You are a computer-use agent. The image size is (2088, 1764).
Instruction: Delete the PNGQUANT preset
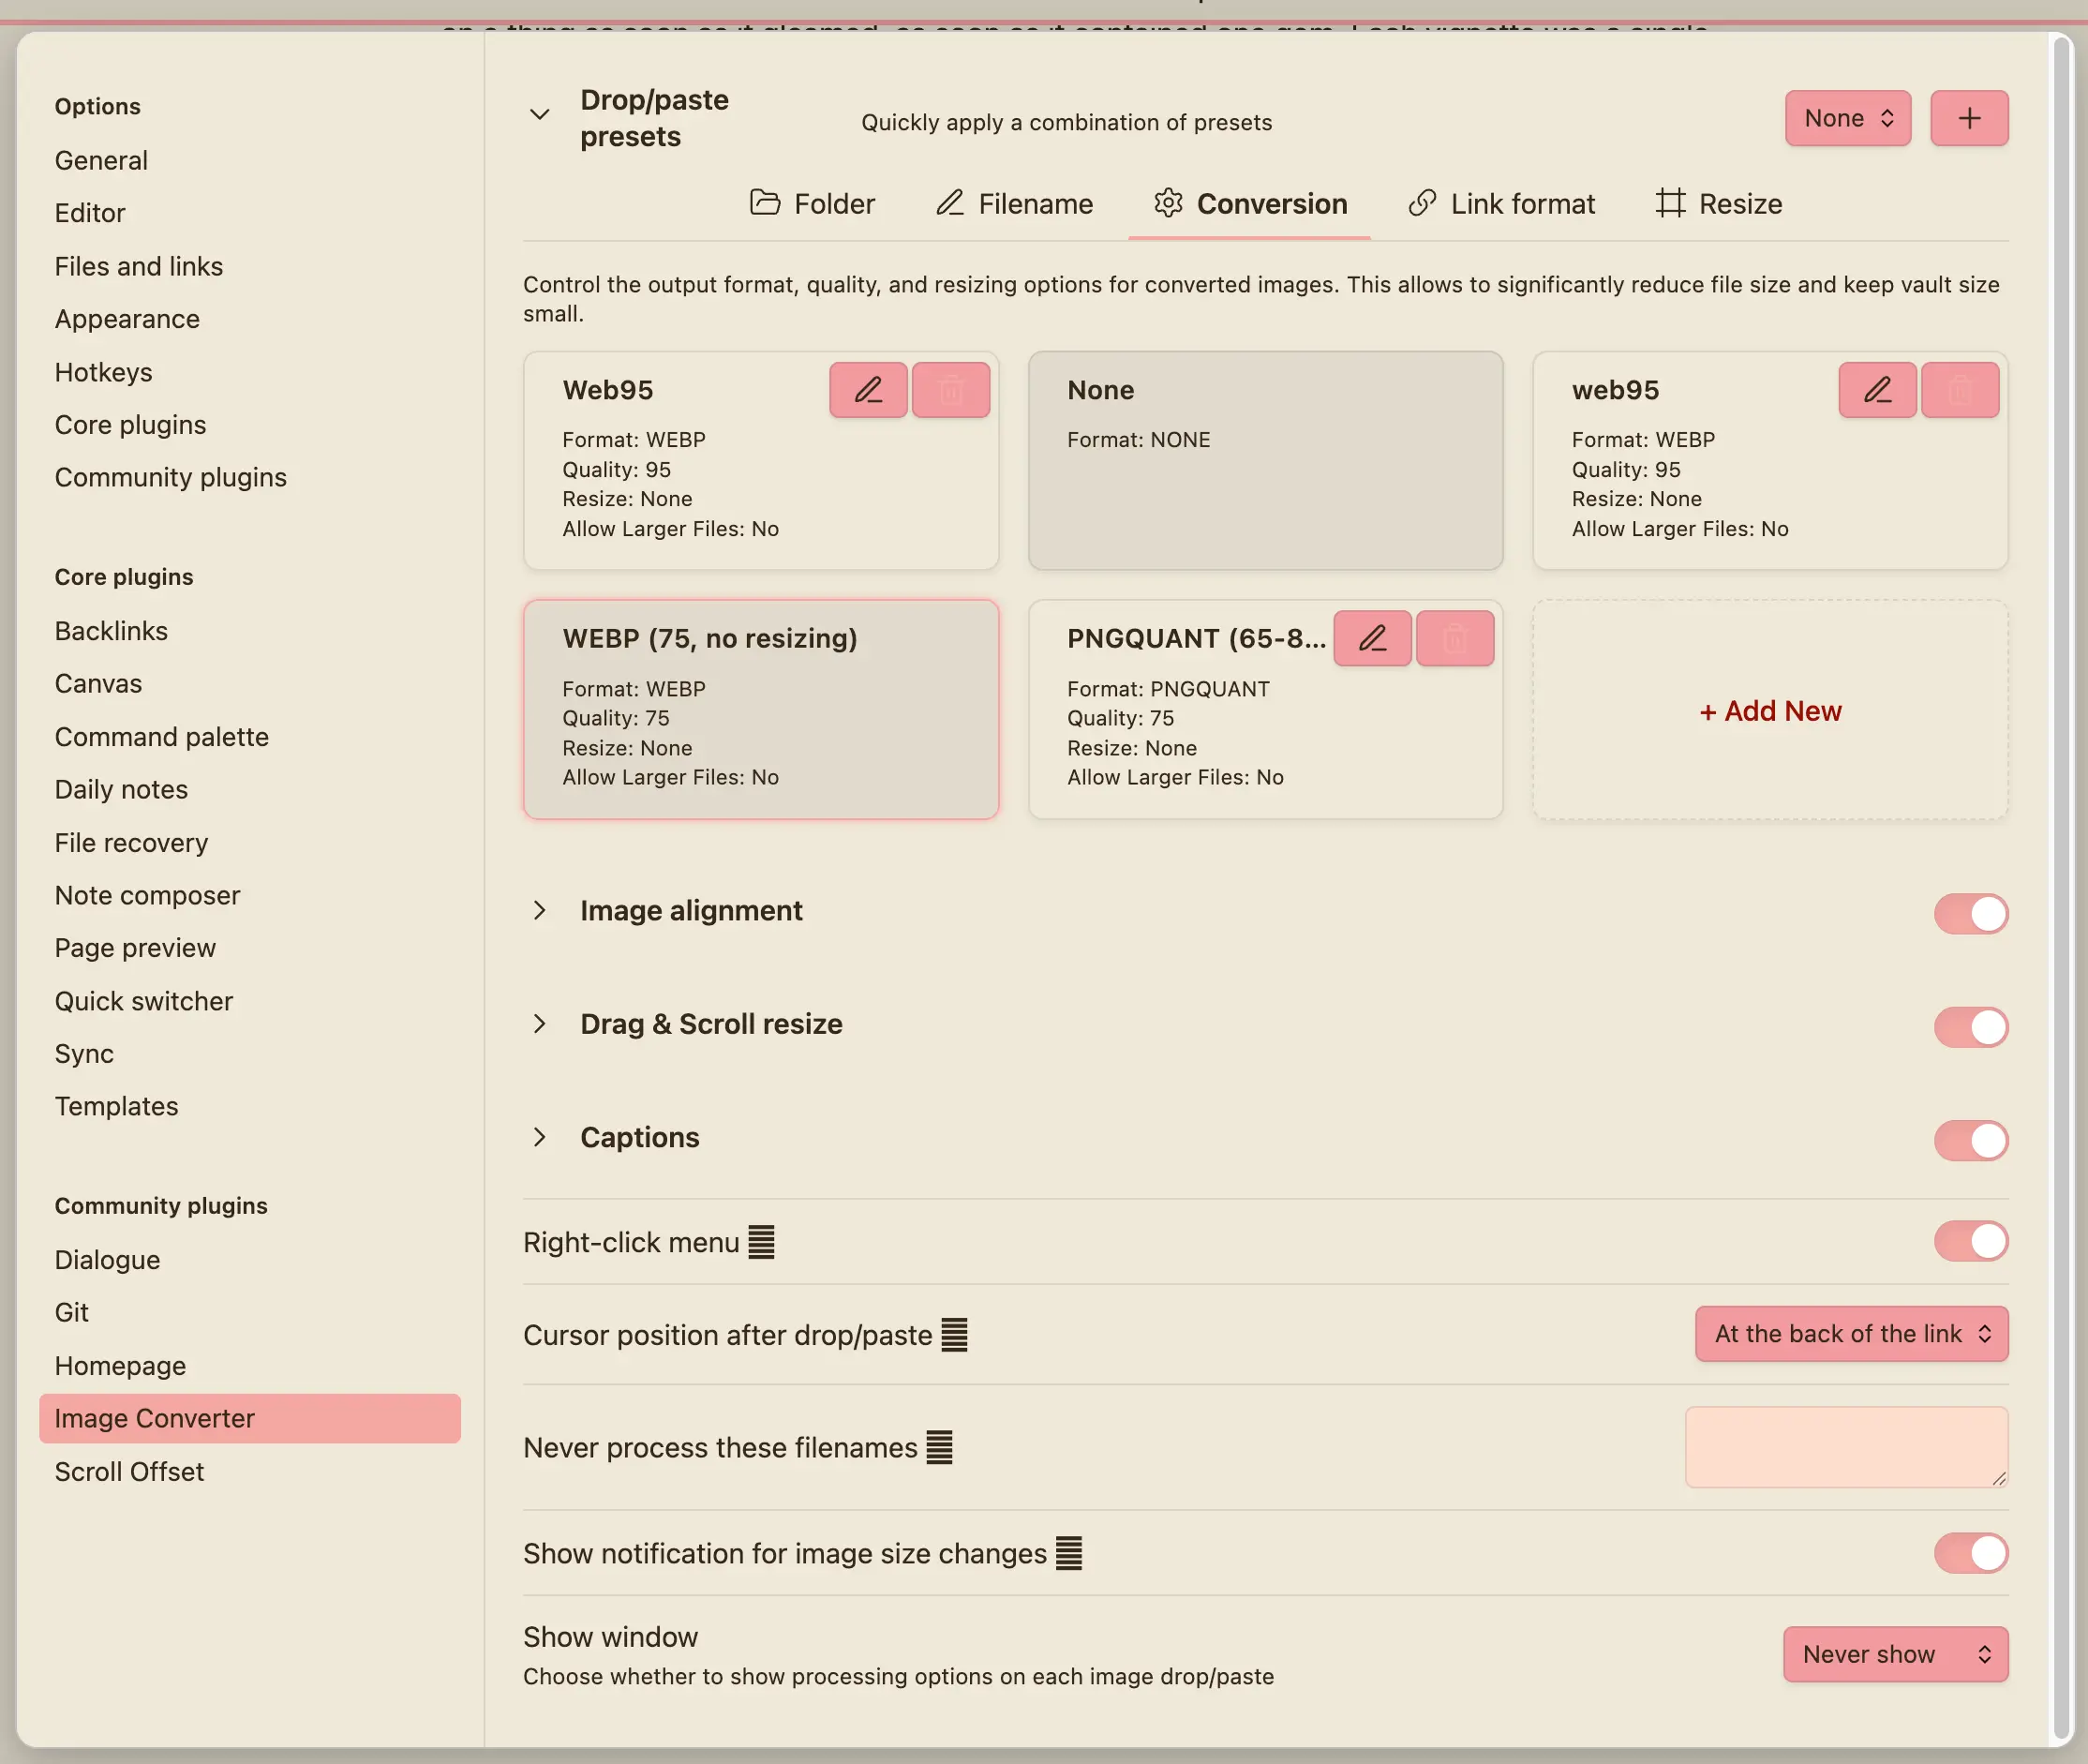(1454, 638)
